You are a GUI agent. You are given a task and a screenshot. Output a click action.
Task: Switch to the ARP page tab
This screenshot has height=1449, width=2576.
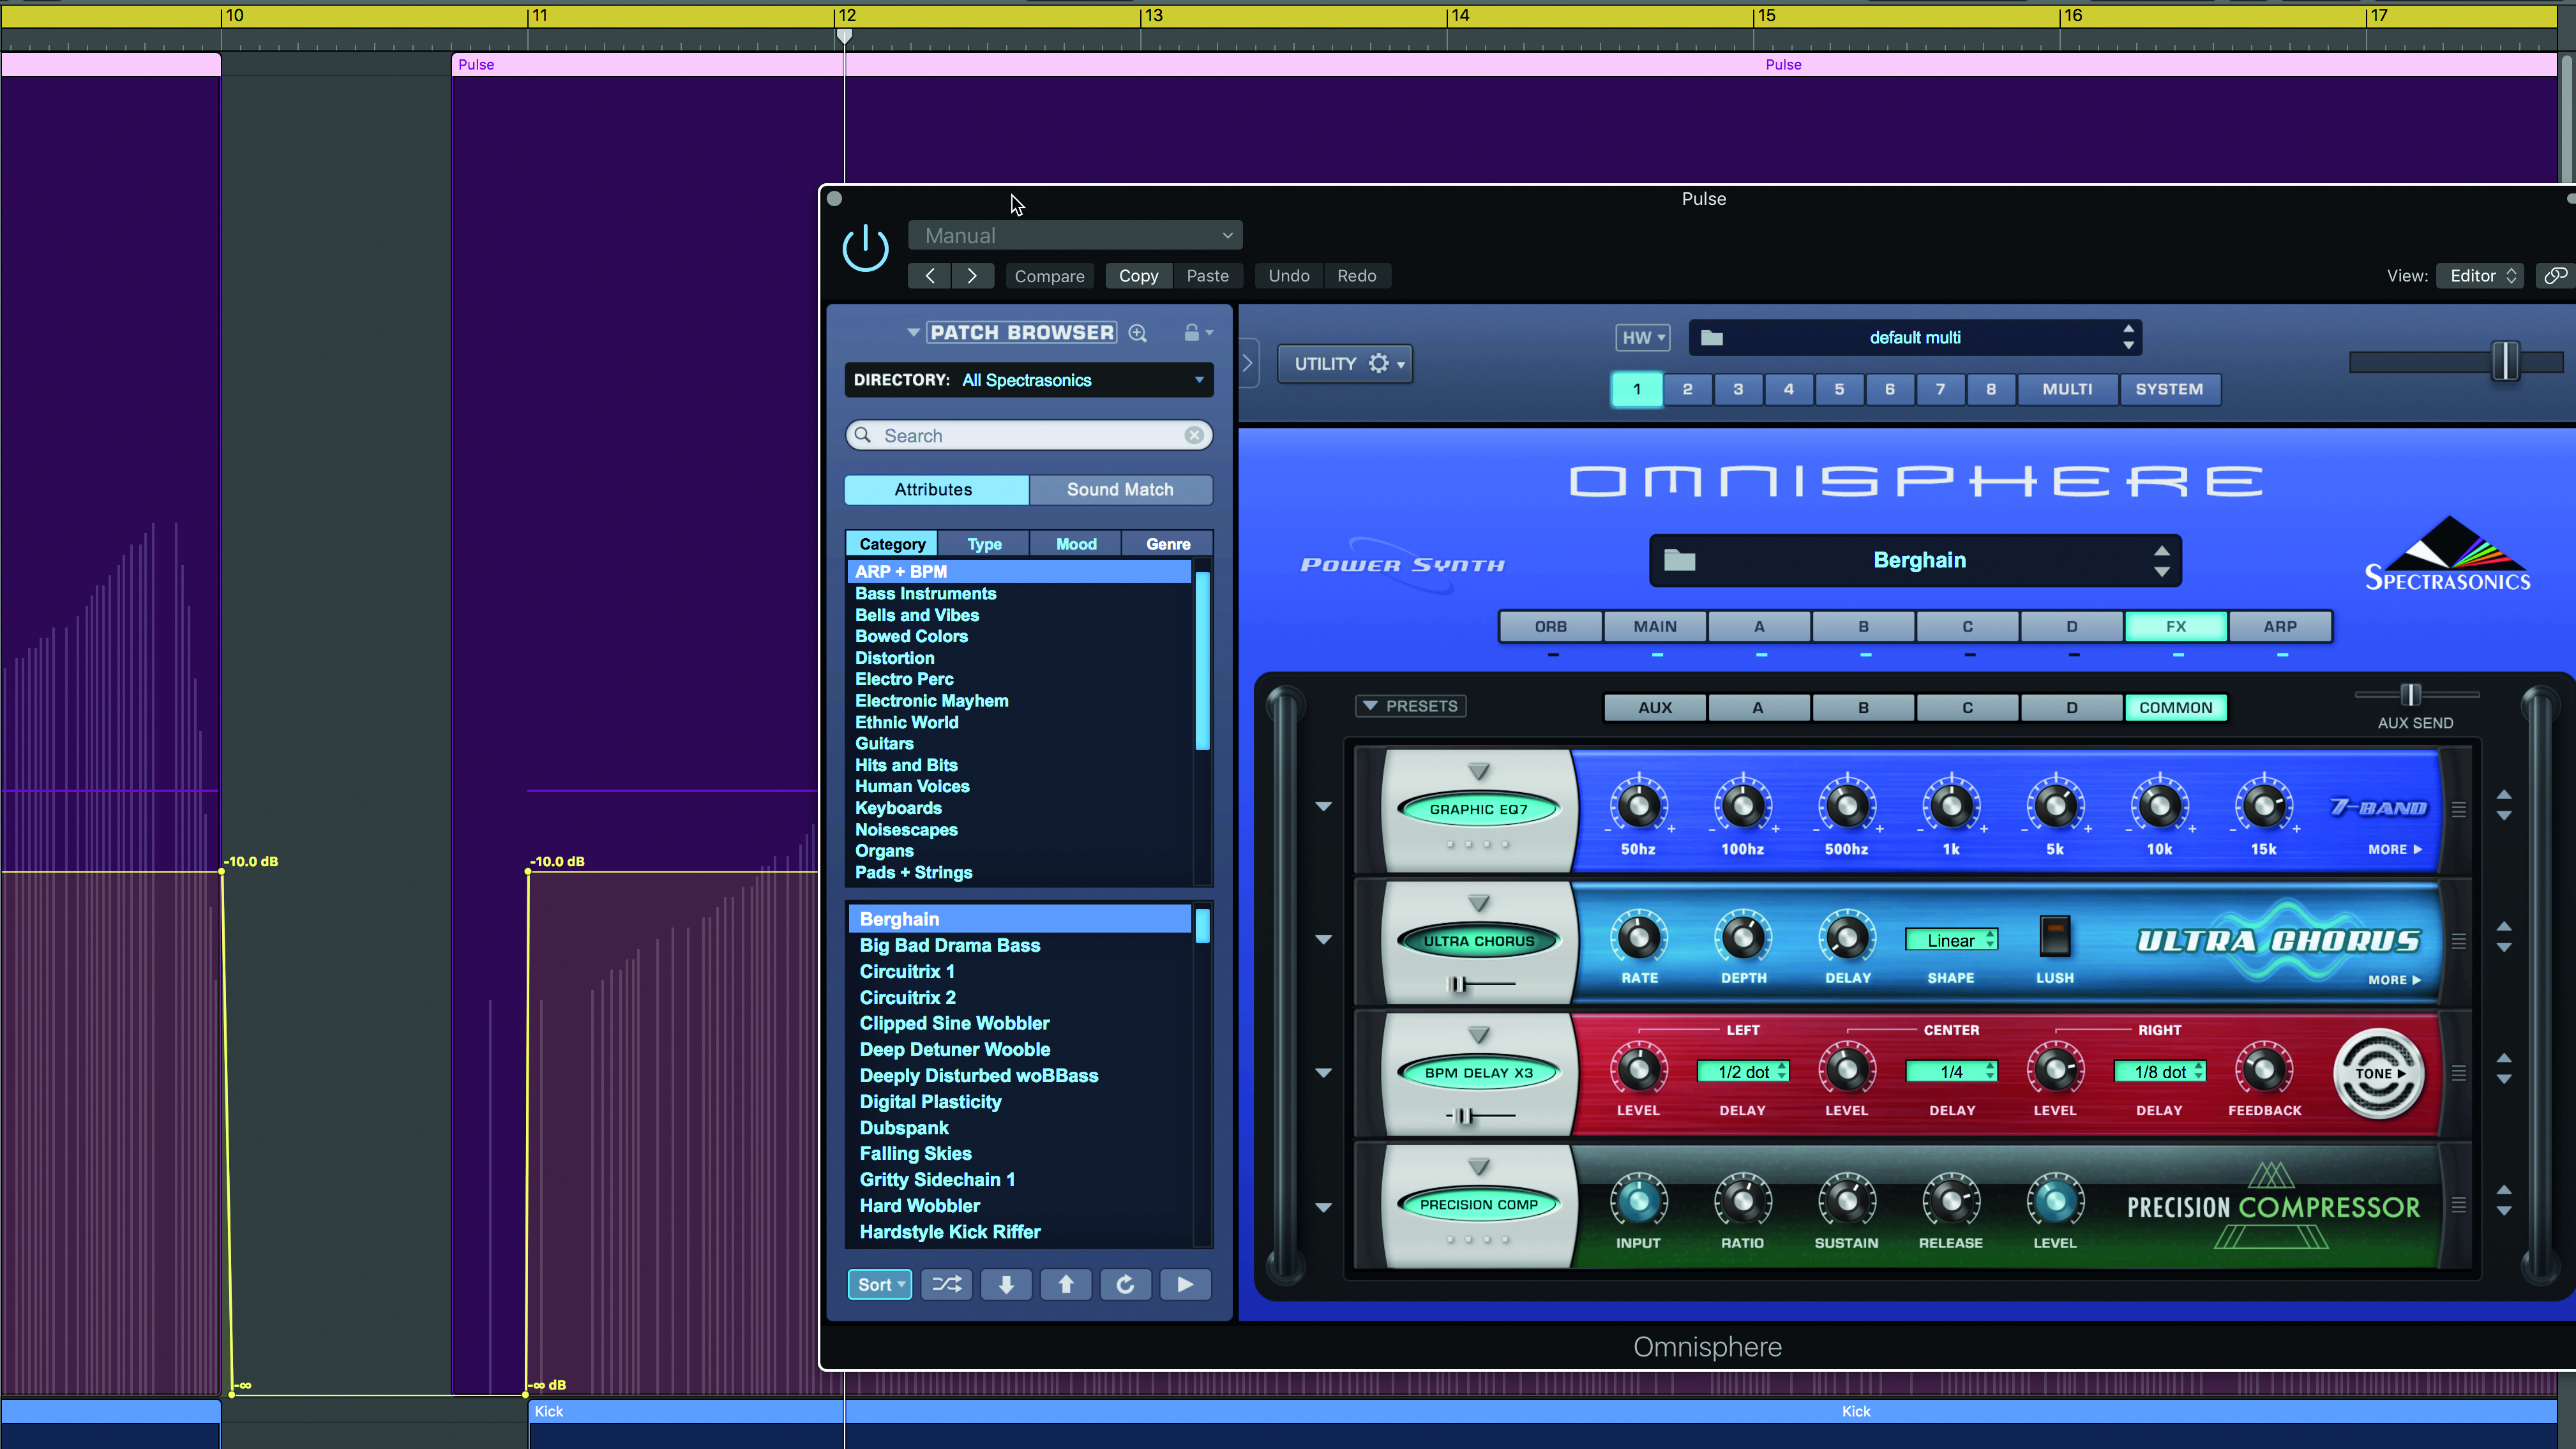2279,627
